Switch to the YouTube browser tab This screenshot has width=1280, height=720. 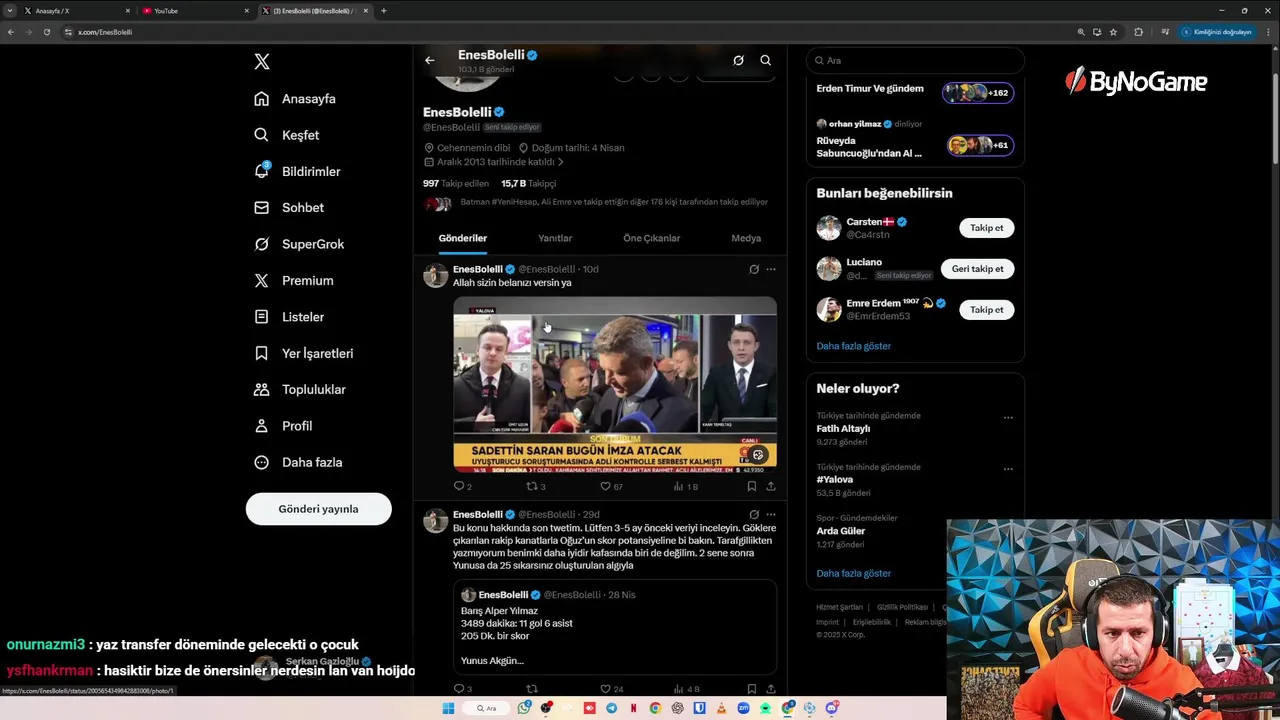click(x=195, y=11)
